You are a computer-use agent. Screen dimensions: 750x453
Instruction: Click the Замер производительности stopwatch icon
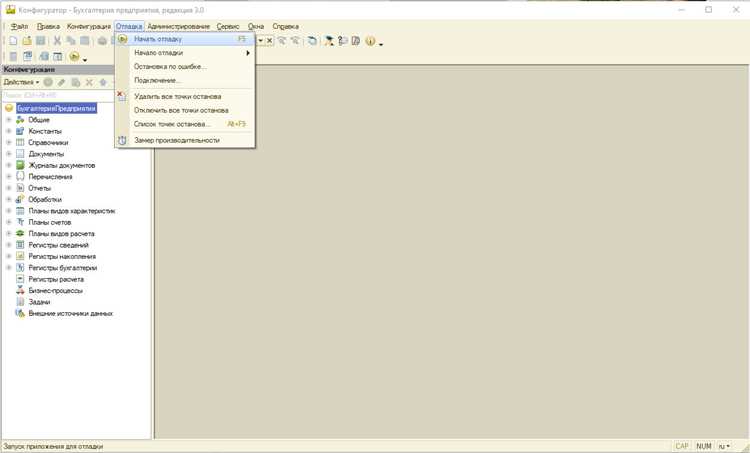point(122,140)
